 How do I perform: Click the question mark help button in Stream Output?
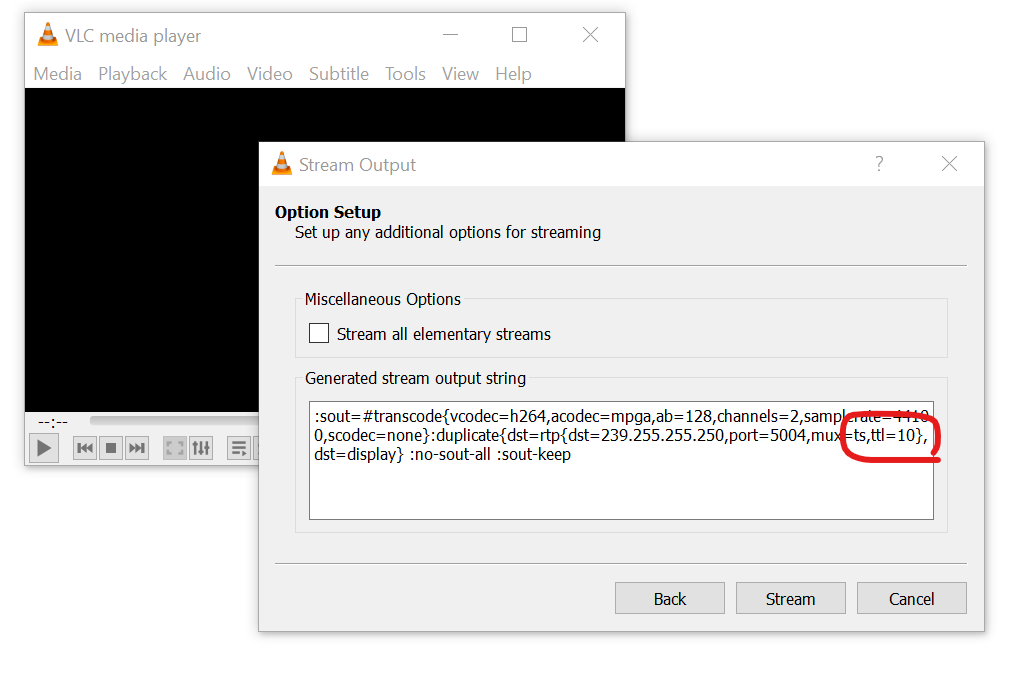(879, 164)
